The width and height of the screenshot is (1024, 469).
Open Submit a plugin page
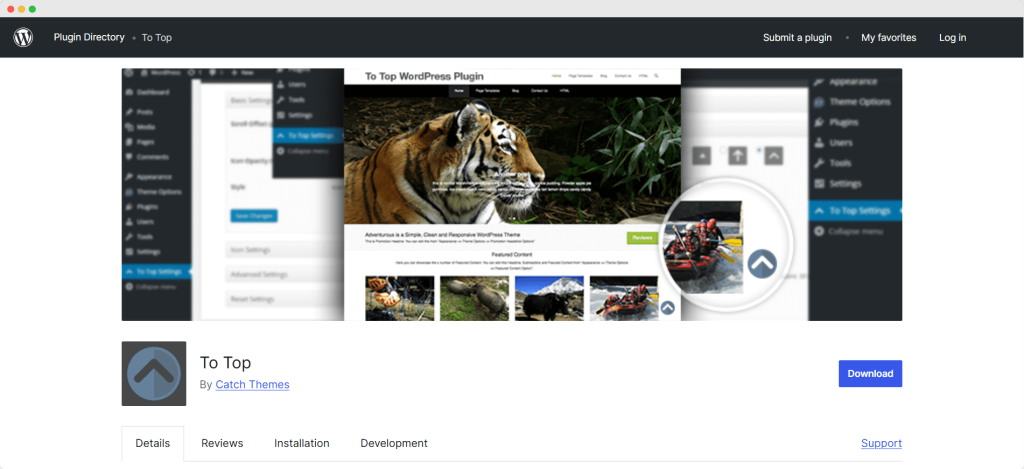click(x=797, y=37)
